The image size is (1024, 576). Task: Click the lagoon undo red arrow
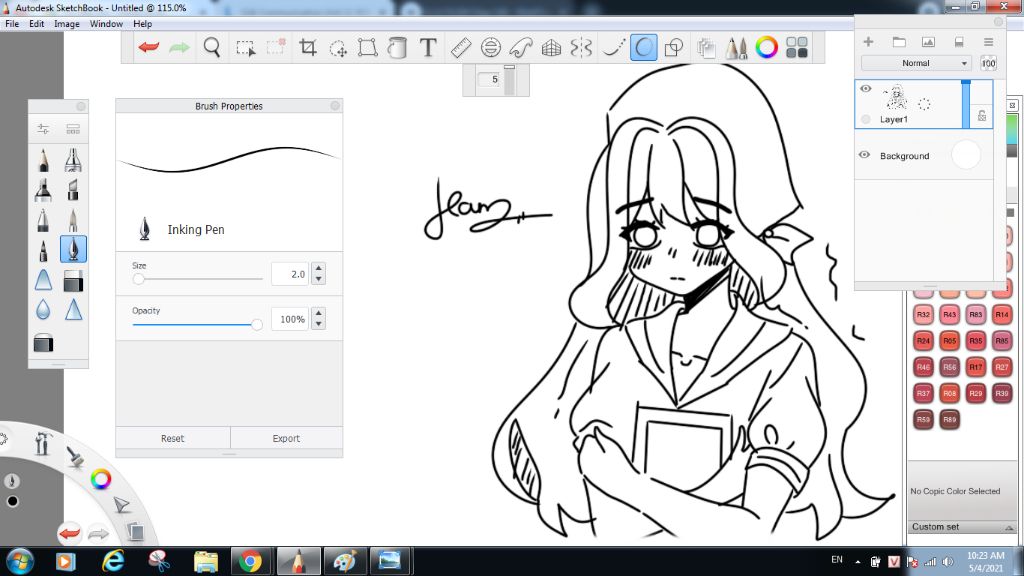click(x=69, y=534)
